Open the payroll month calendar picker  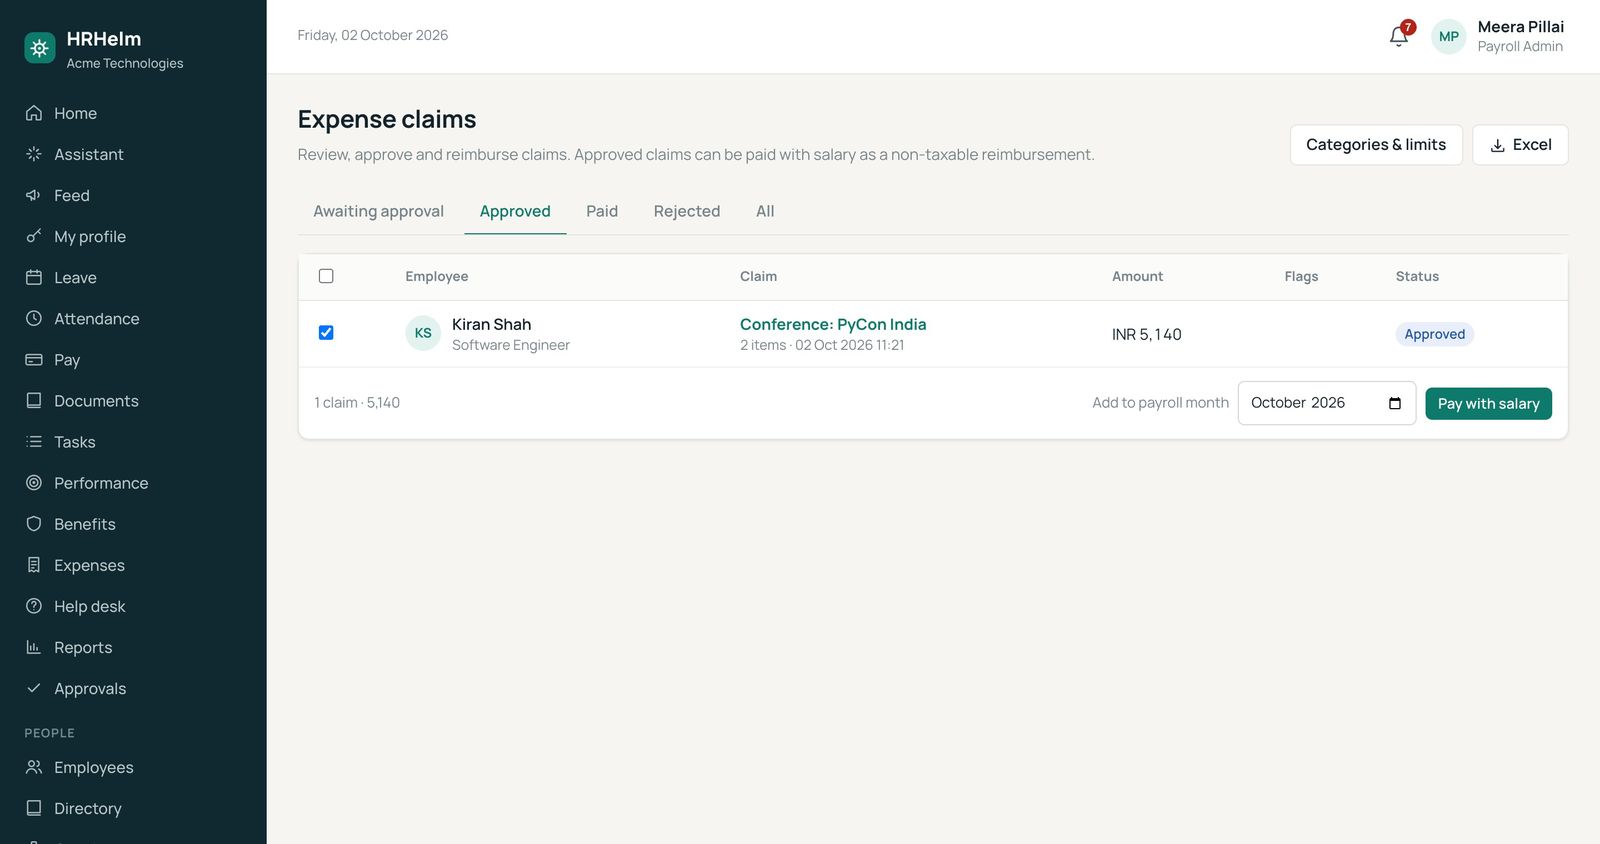coord(1395,403)
